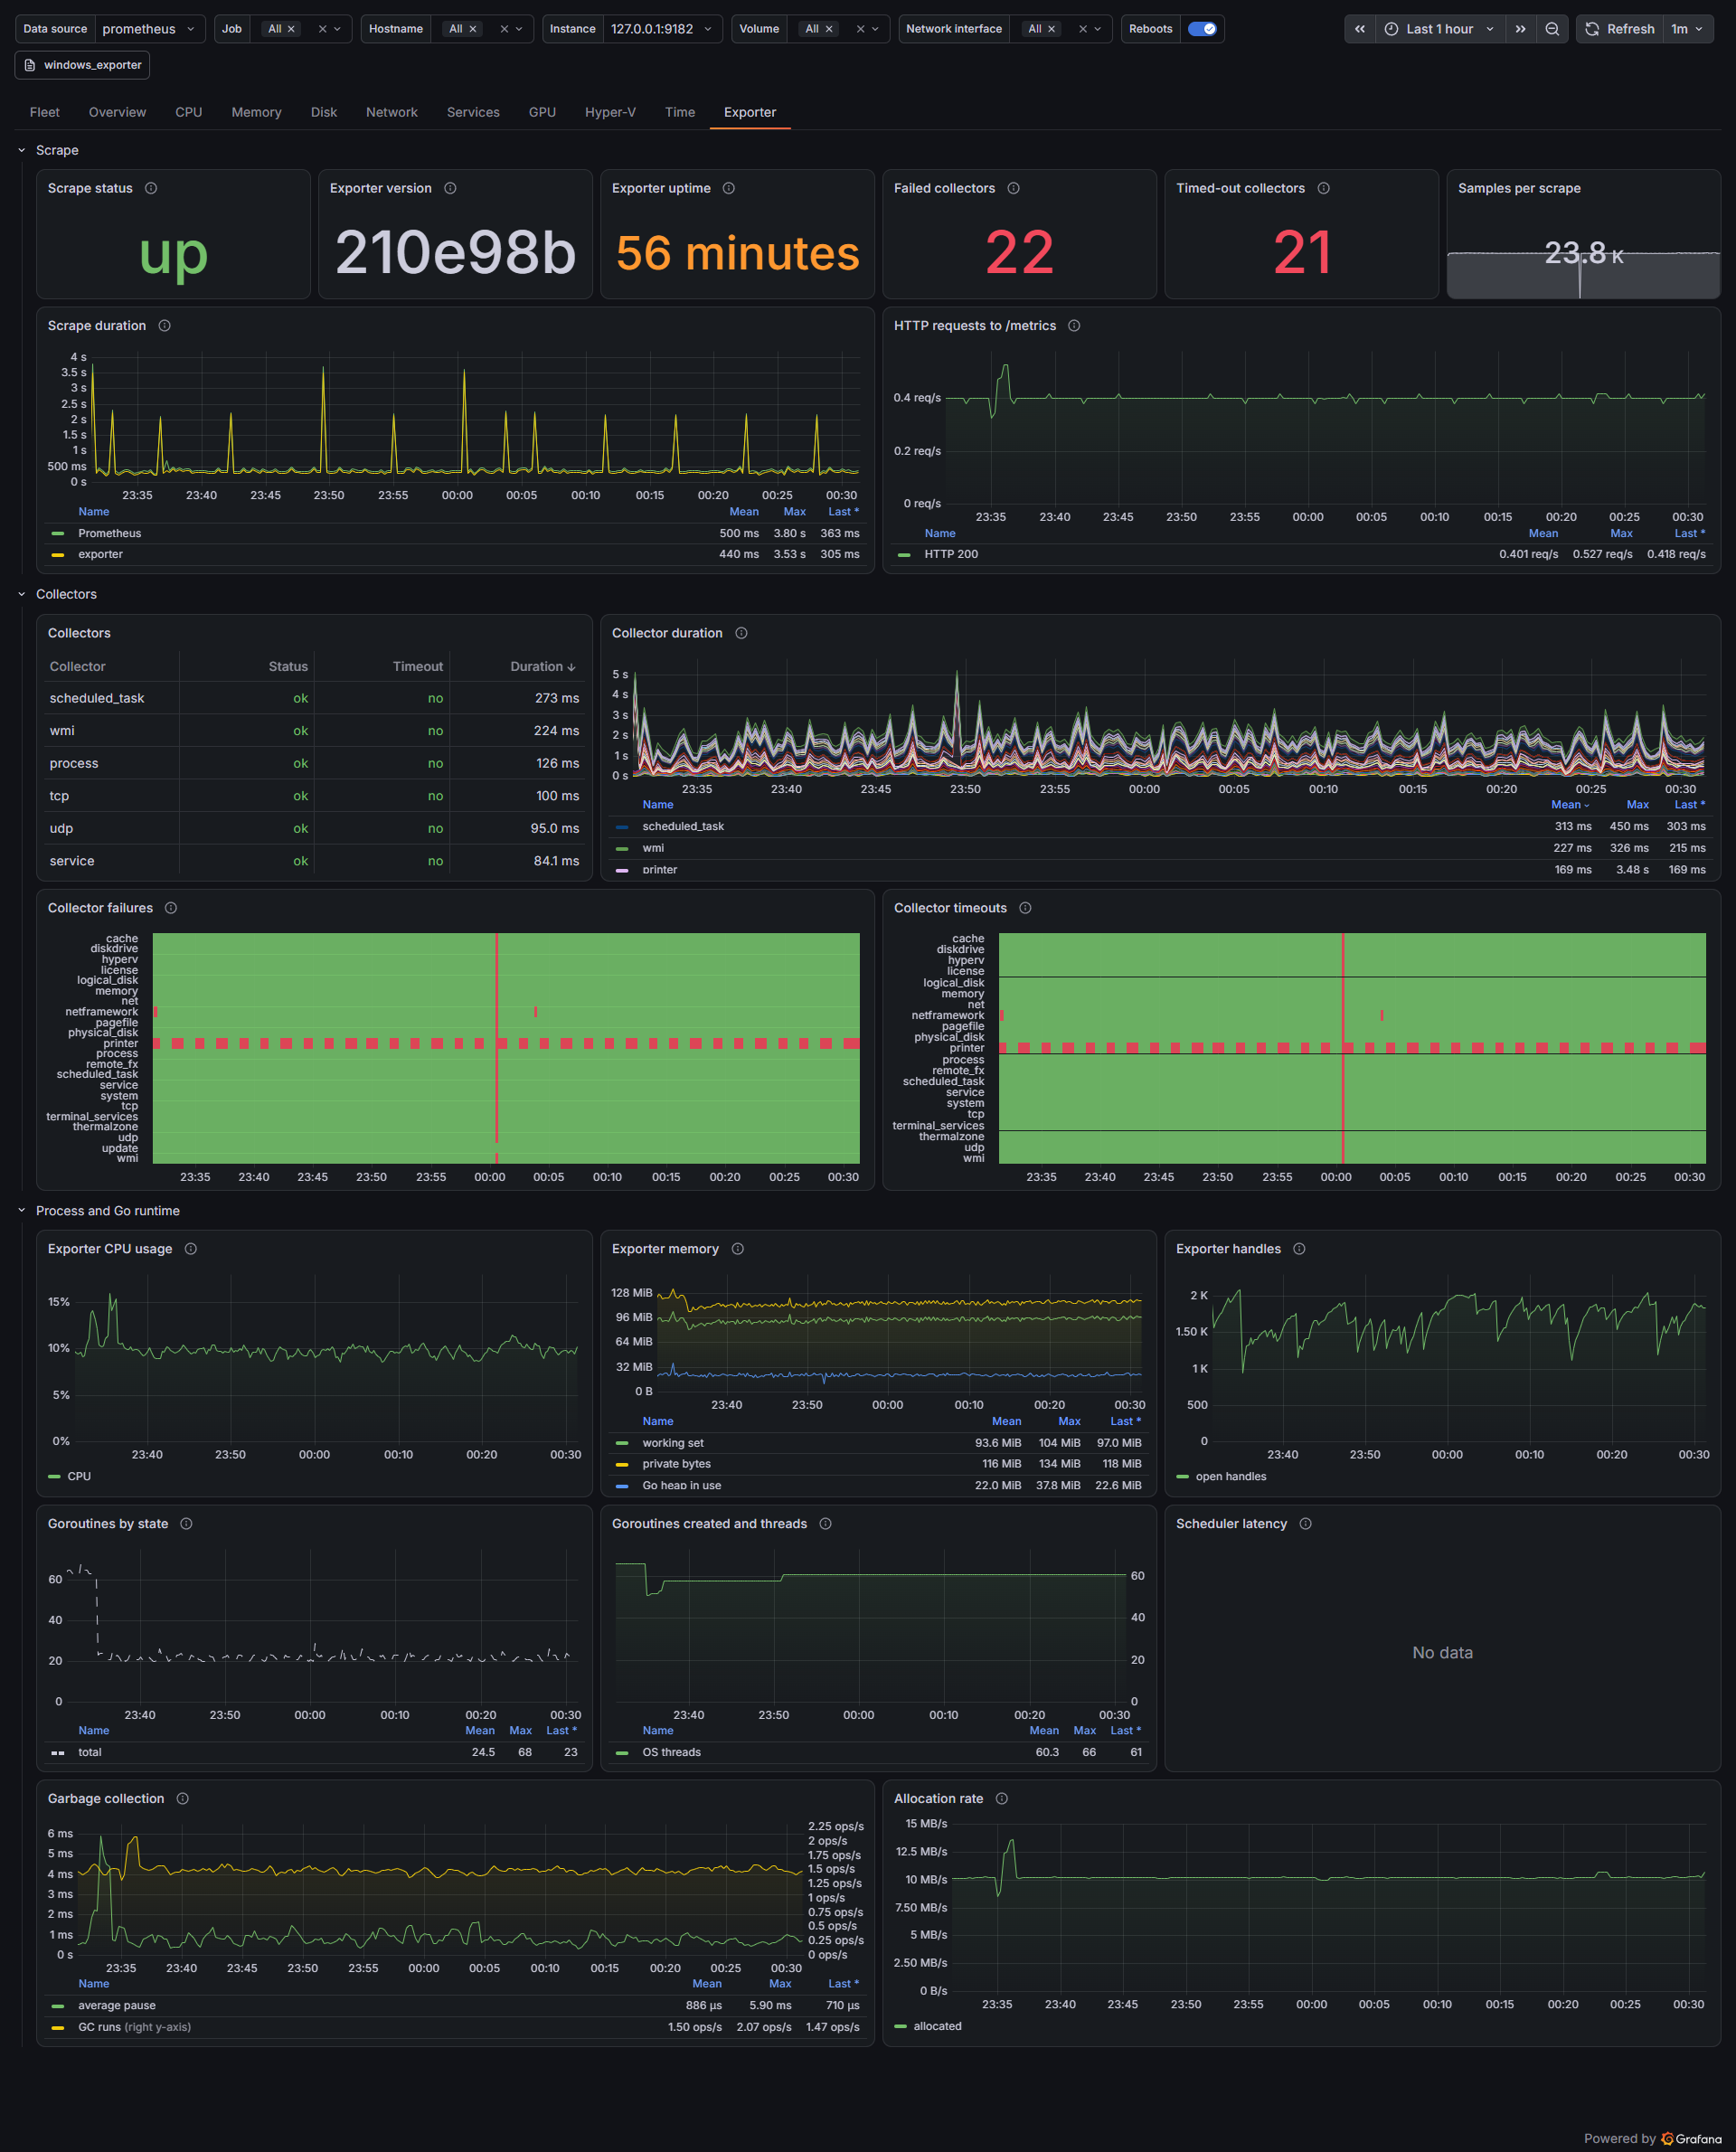
Task: Open the 1m refresh interval dropdown
Action: [x=1687, y=29]
